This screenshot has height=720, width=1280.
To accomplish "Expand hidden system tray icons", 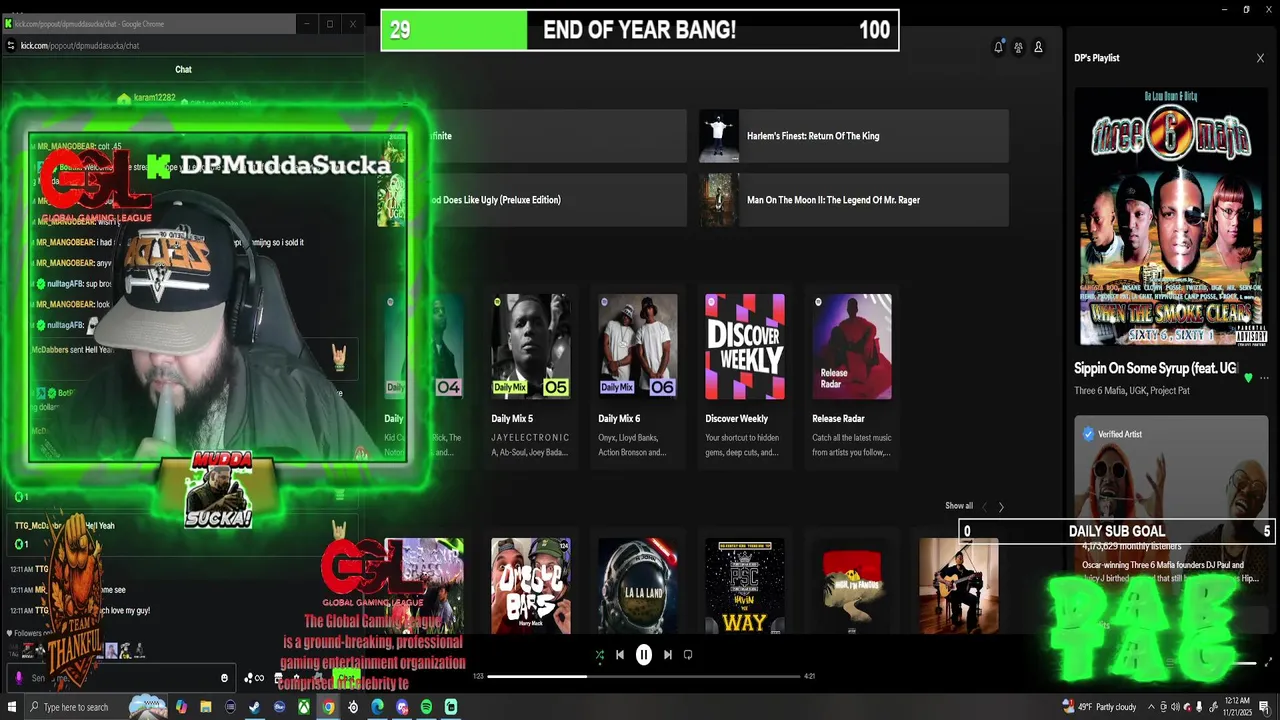I will 1151,707.
